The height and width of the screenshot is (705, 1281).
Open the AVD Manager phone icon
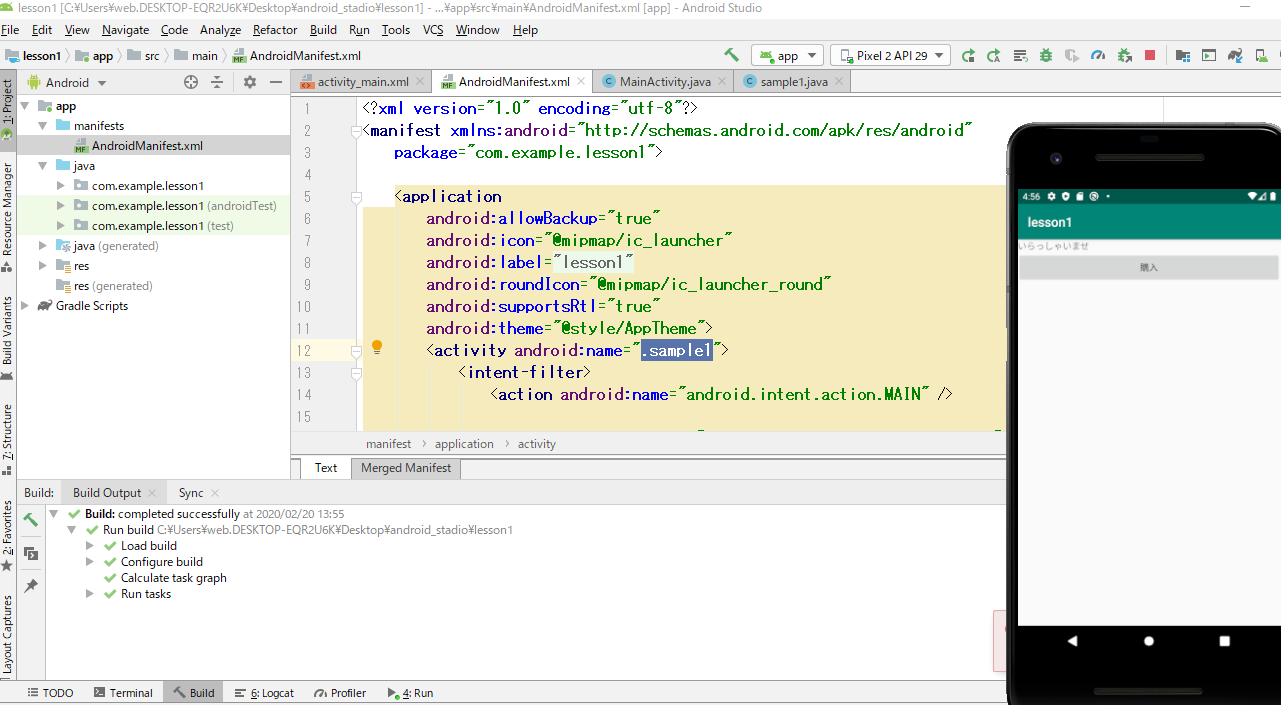pos(1261,56)
